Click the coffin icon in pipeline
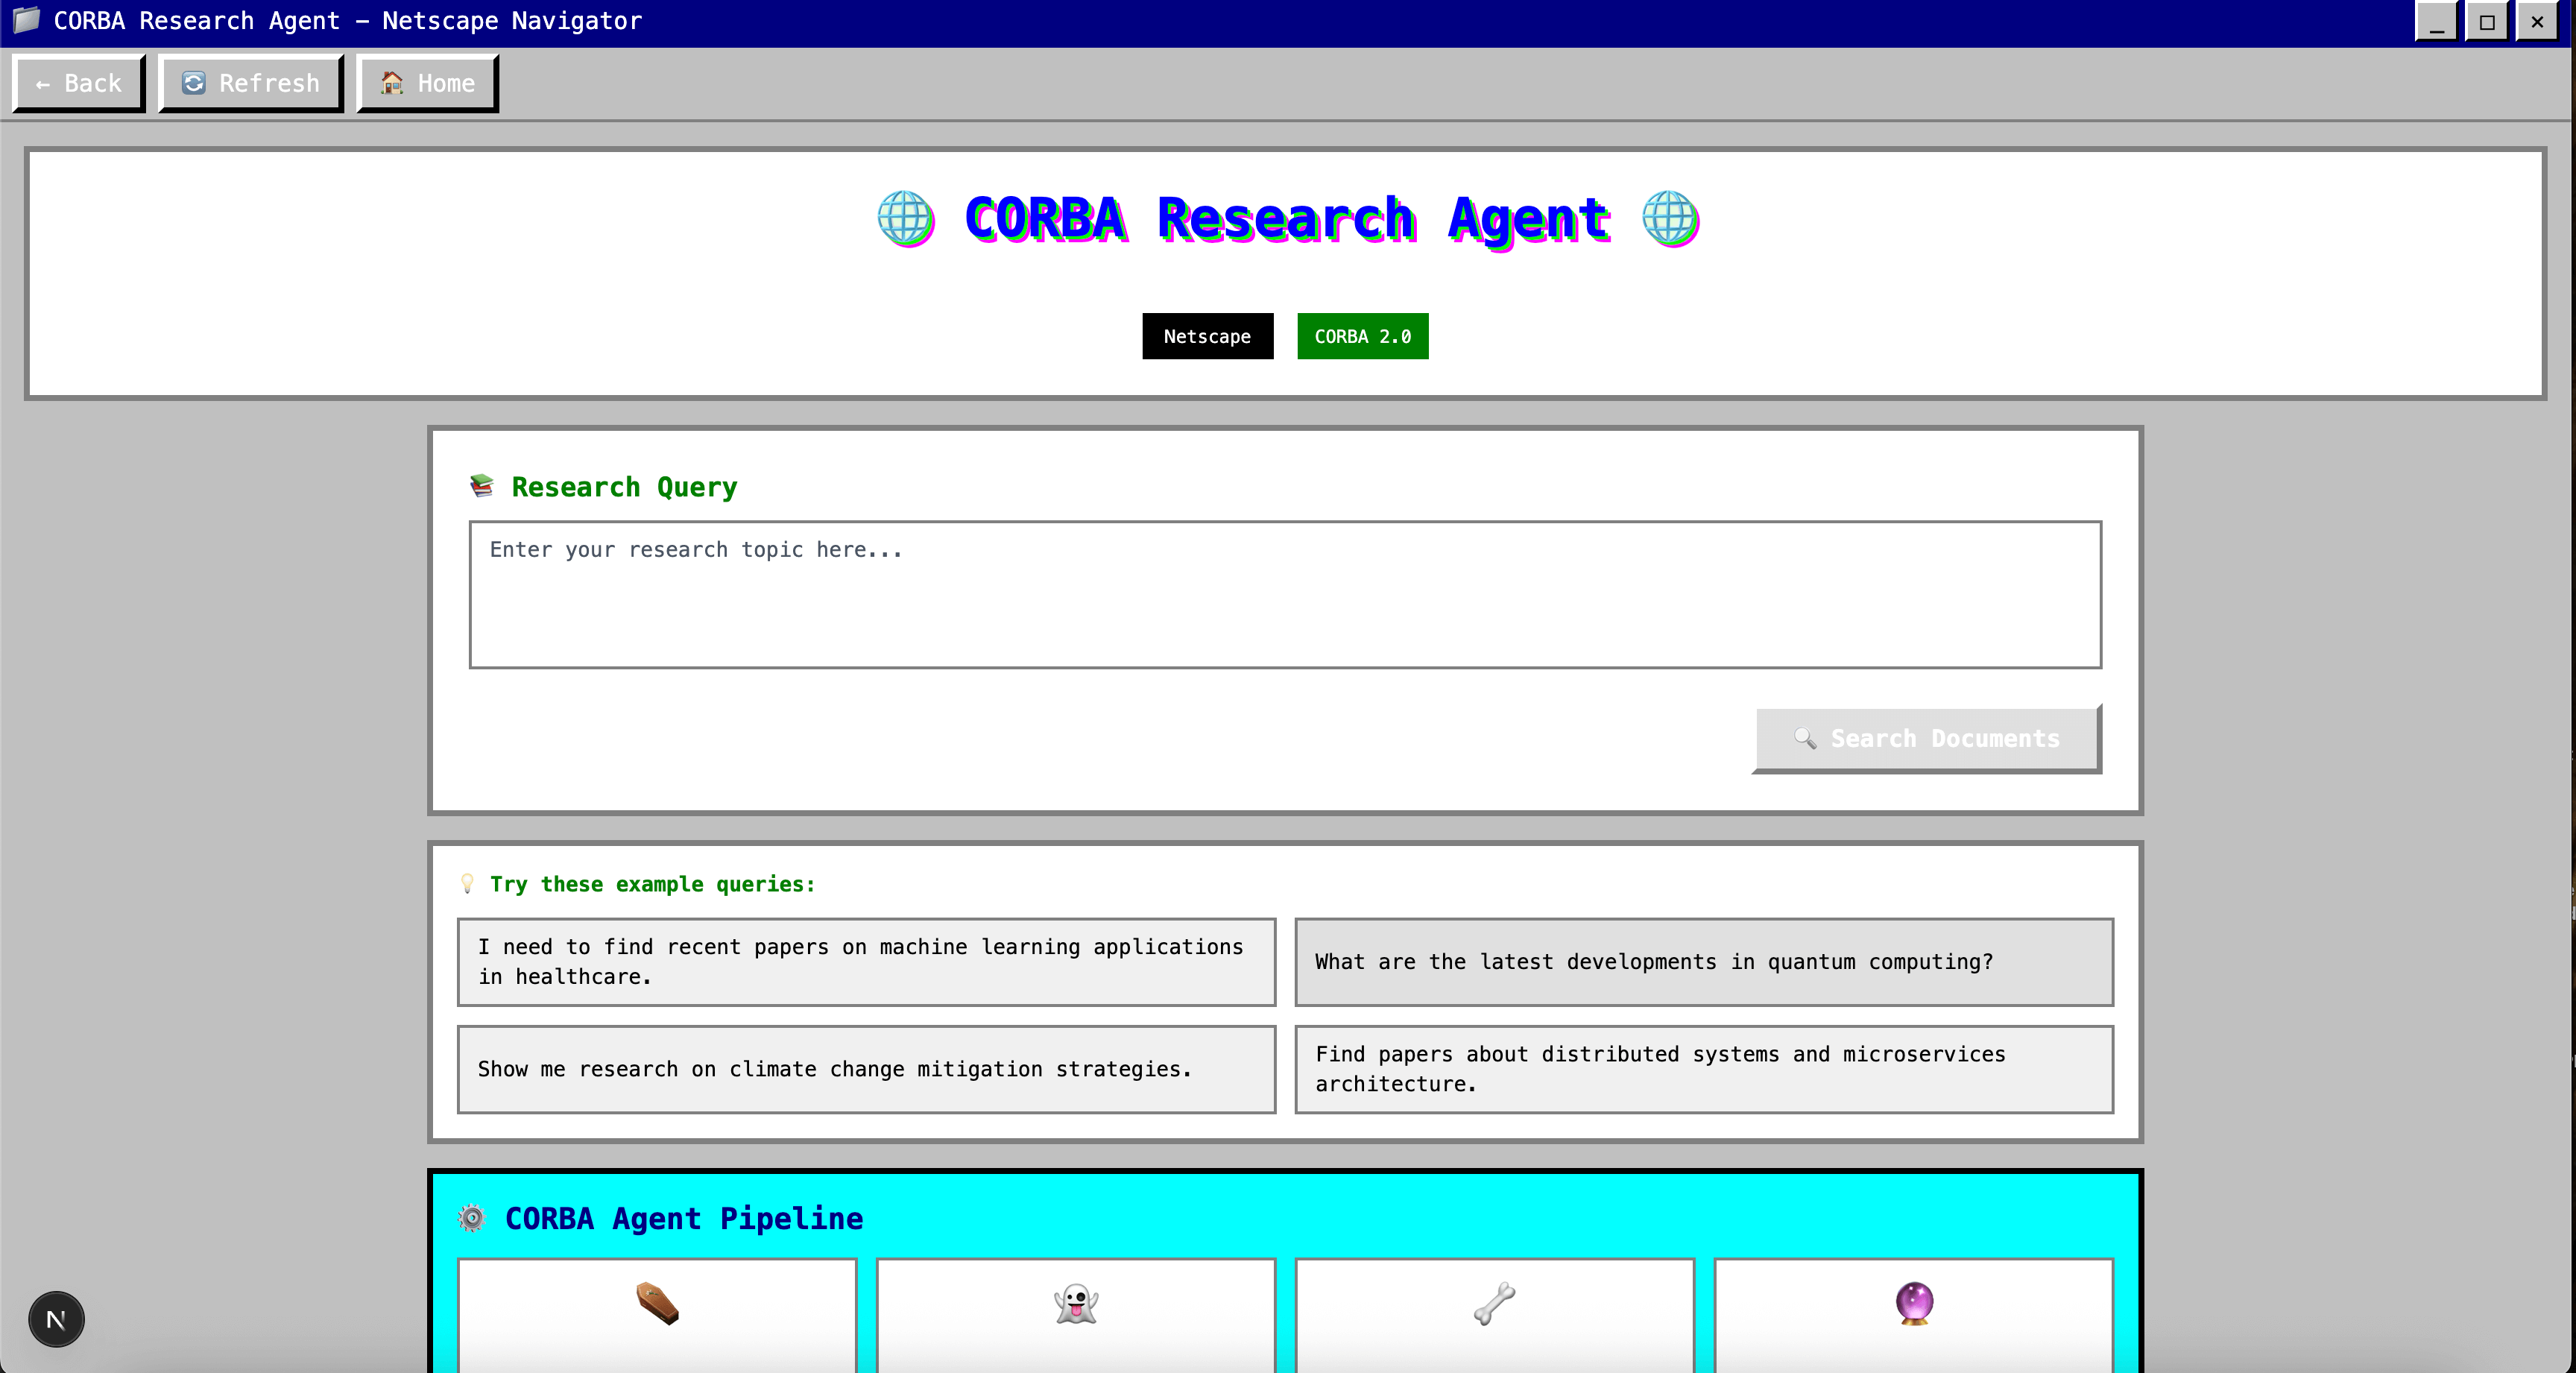This screenshot has width=2576, height=1373. [657, 1303]
